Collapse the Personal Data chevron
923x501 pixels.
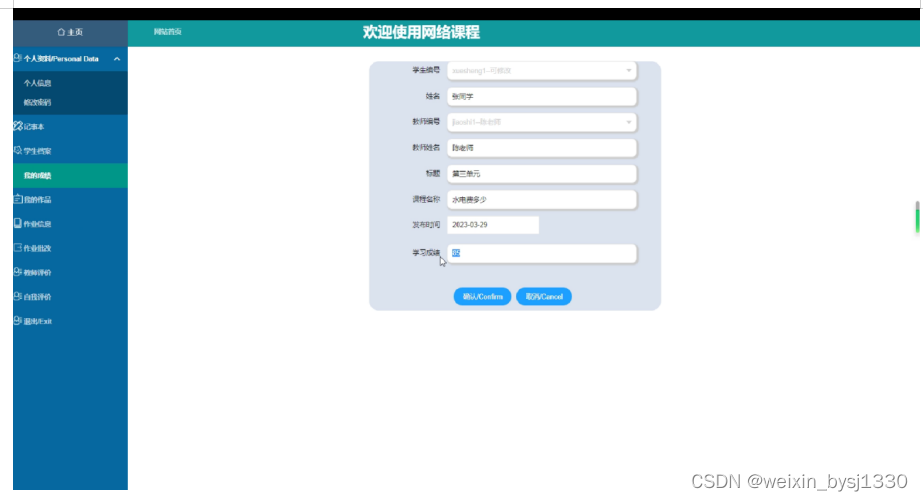[117, 59]
